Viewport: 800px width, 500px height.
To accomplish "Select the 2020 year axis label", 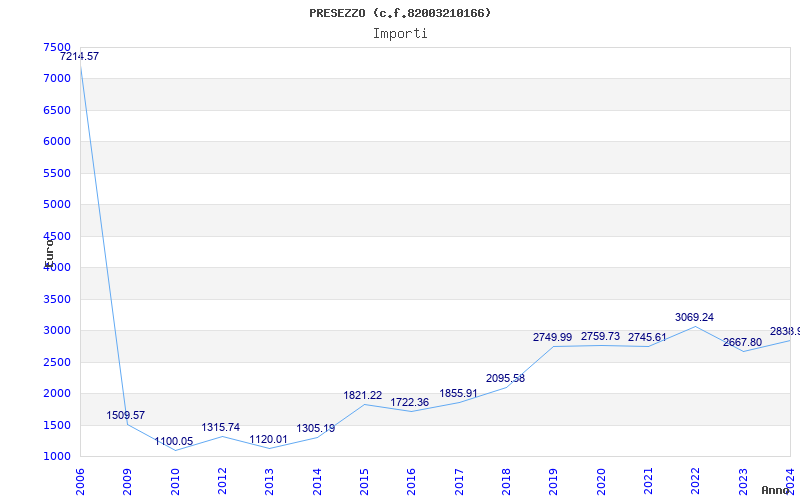I will (x=601, y=482).
